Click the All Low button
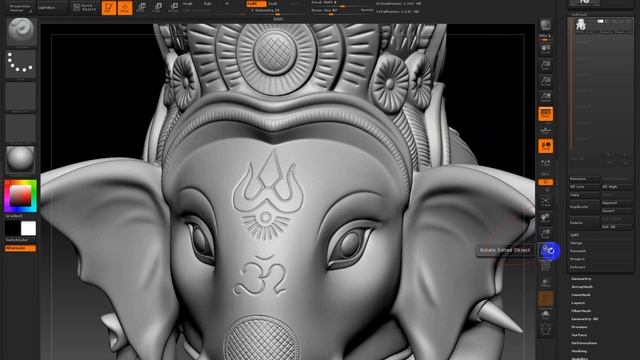The image size is (640, 360). [584, 187]
